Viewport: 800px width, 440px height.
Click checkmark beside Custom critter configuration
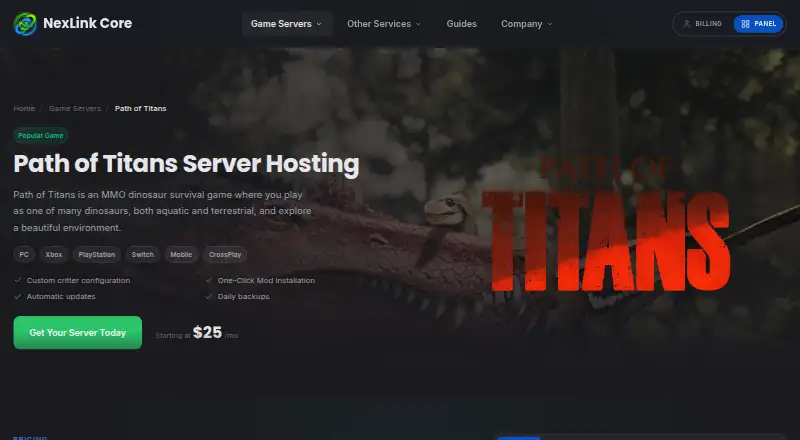coord(18,280)
